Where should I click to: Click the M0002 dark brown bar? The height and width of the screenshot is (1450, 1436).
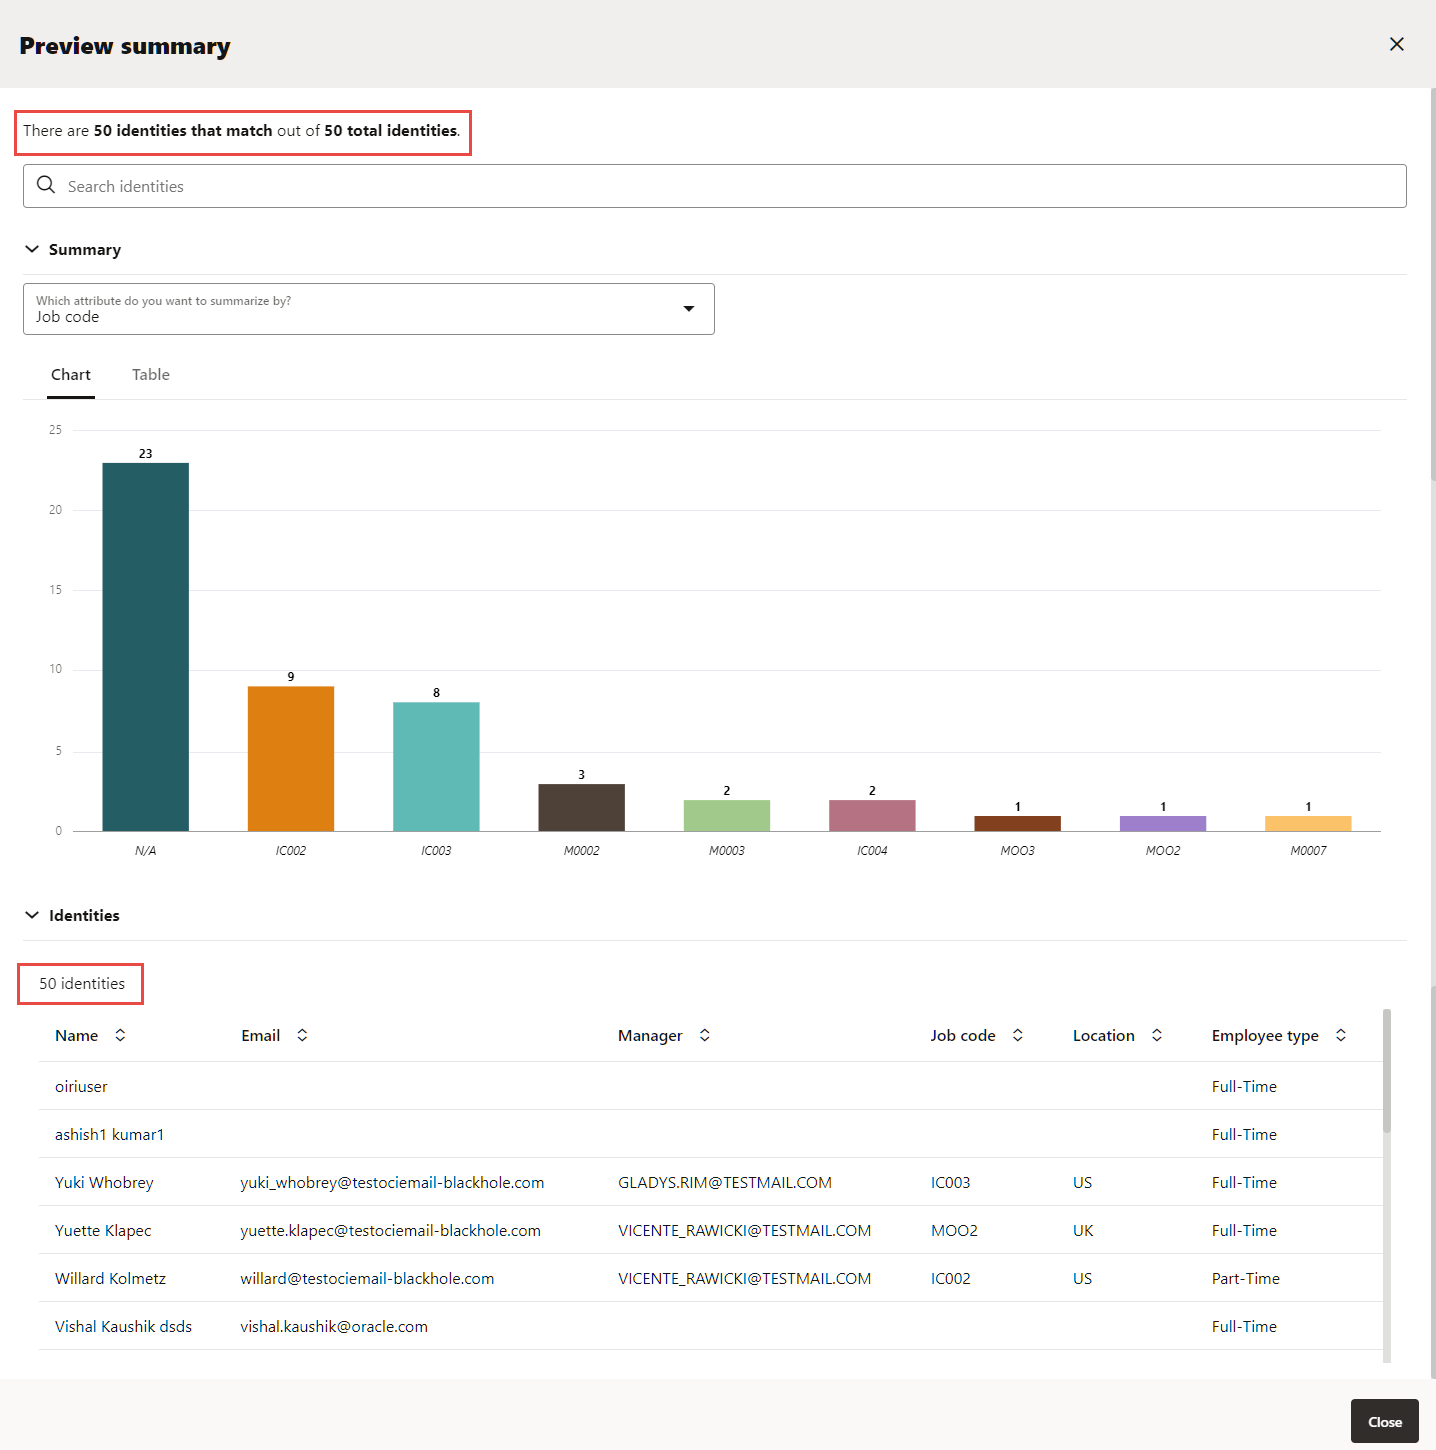pyautogui.click(x=582, y=807)
